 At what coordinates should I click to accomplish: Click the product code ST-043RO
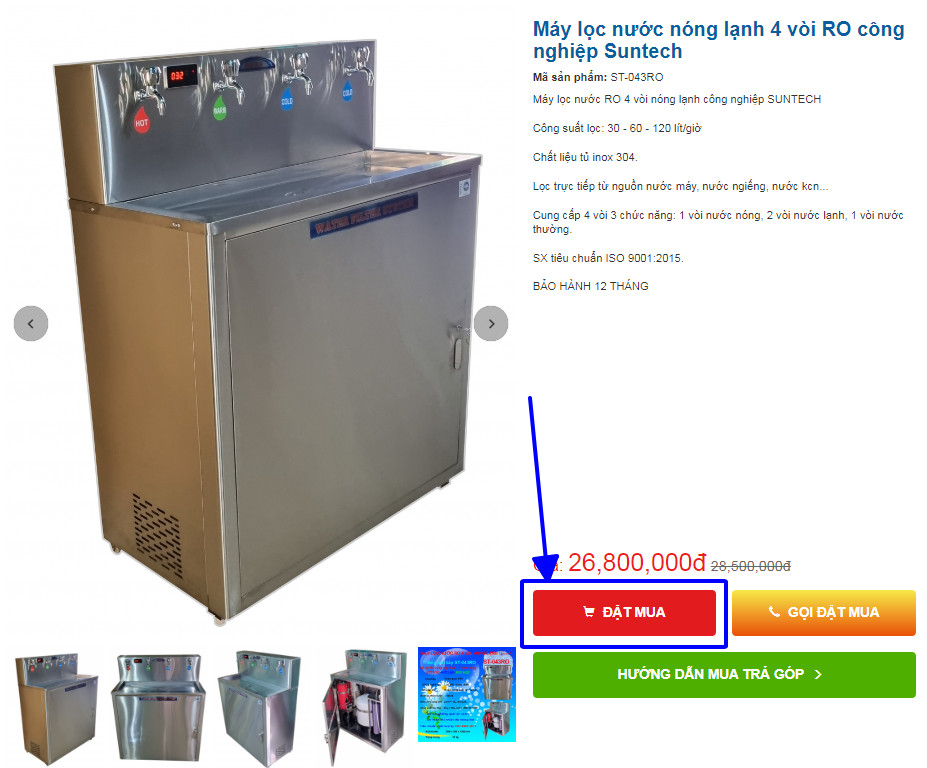tap(637, 77)
